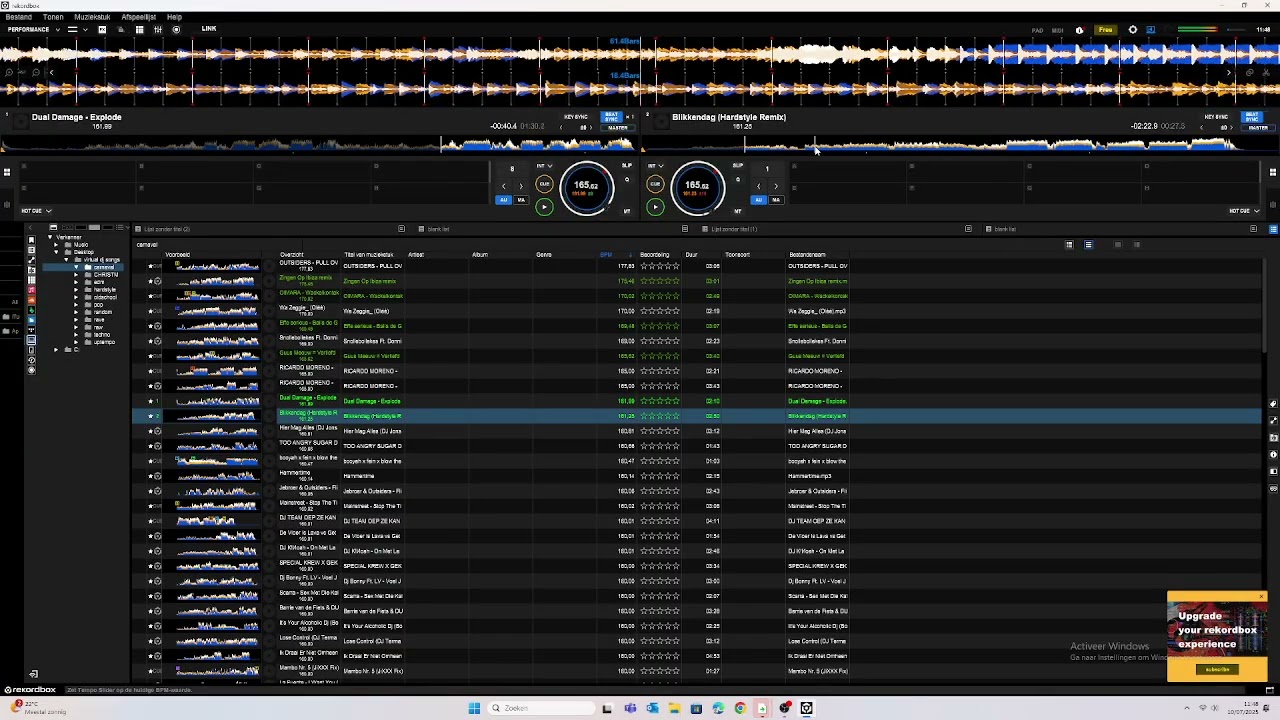Open the FX panel from the top toolbar

point(102,29)
